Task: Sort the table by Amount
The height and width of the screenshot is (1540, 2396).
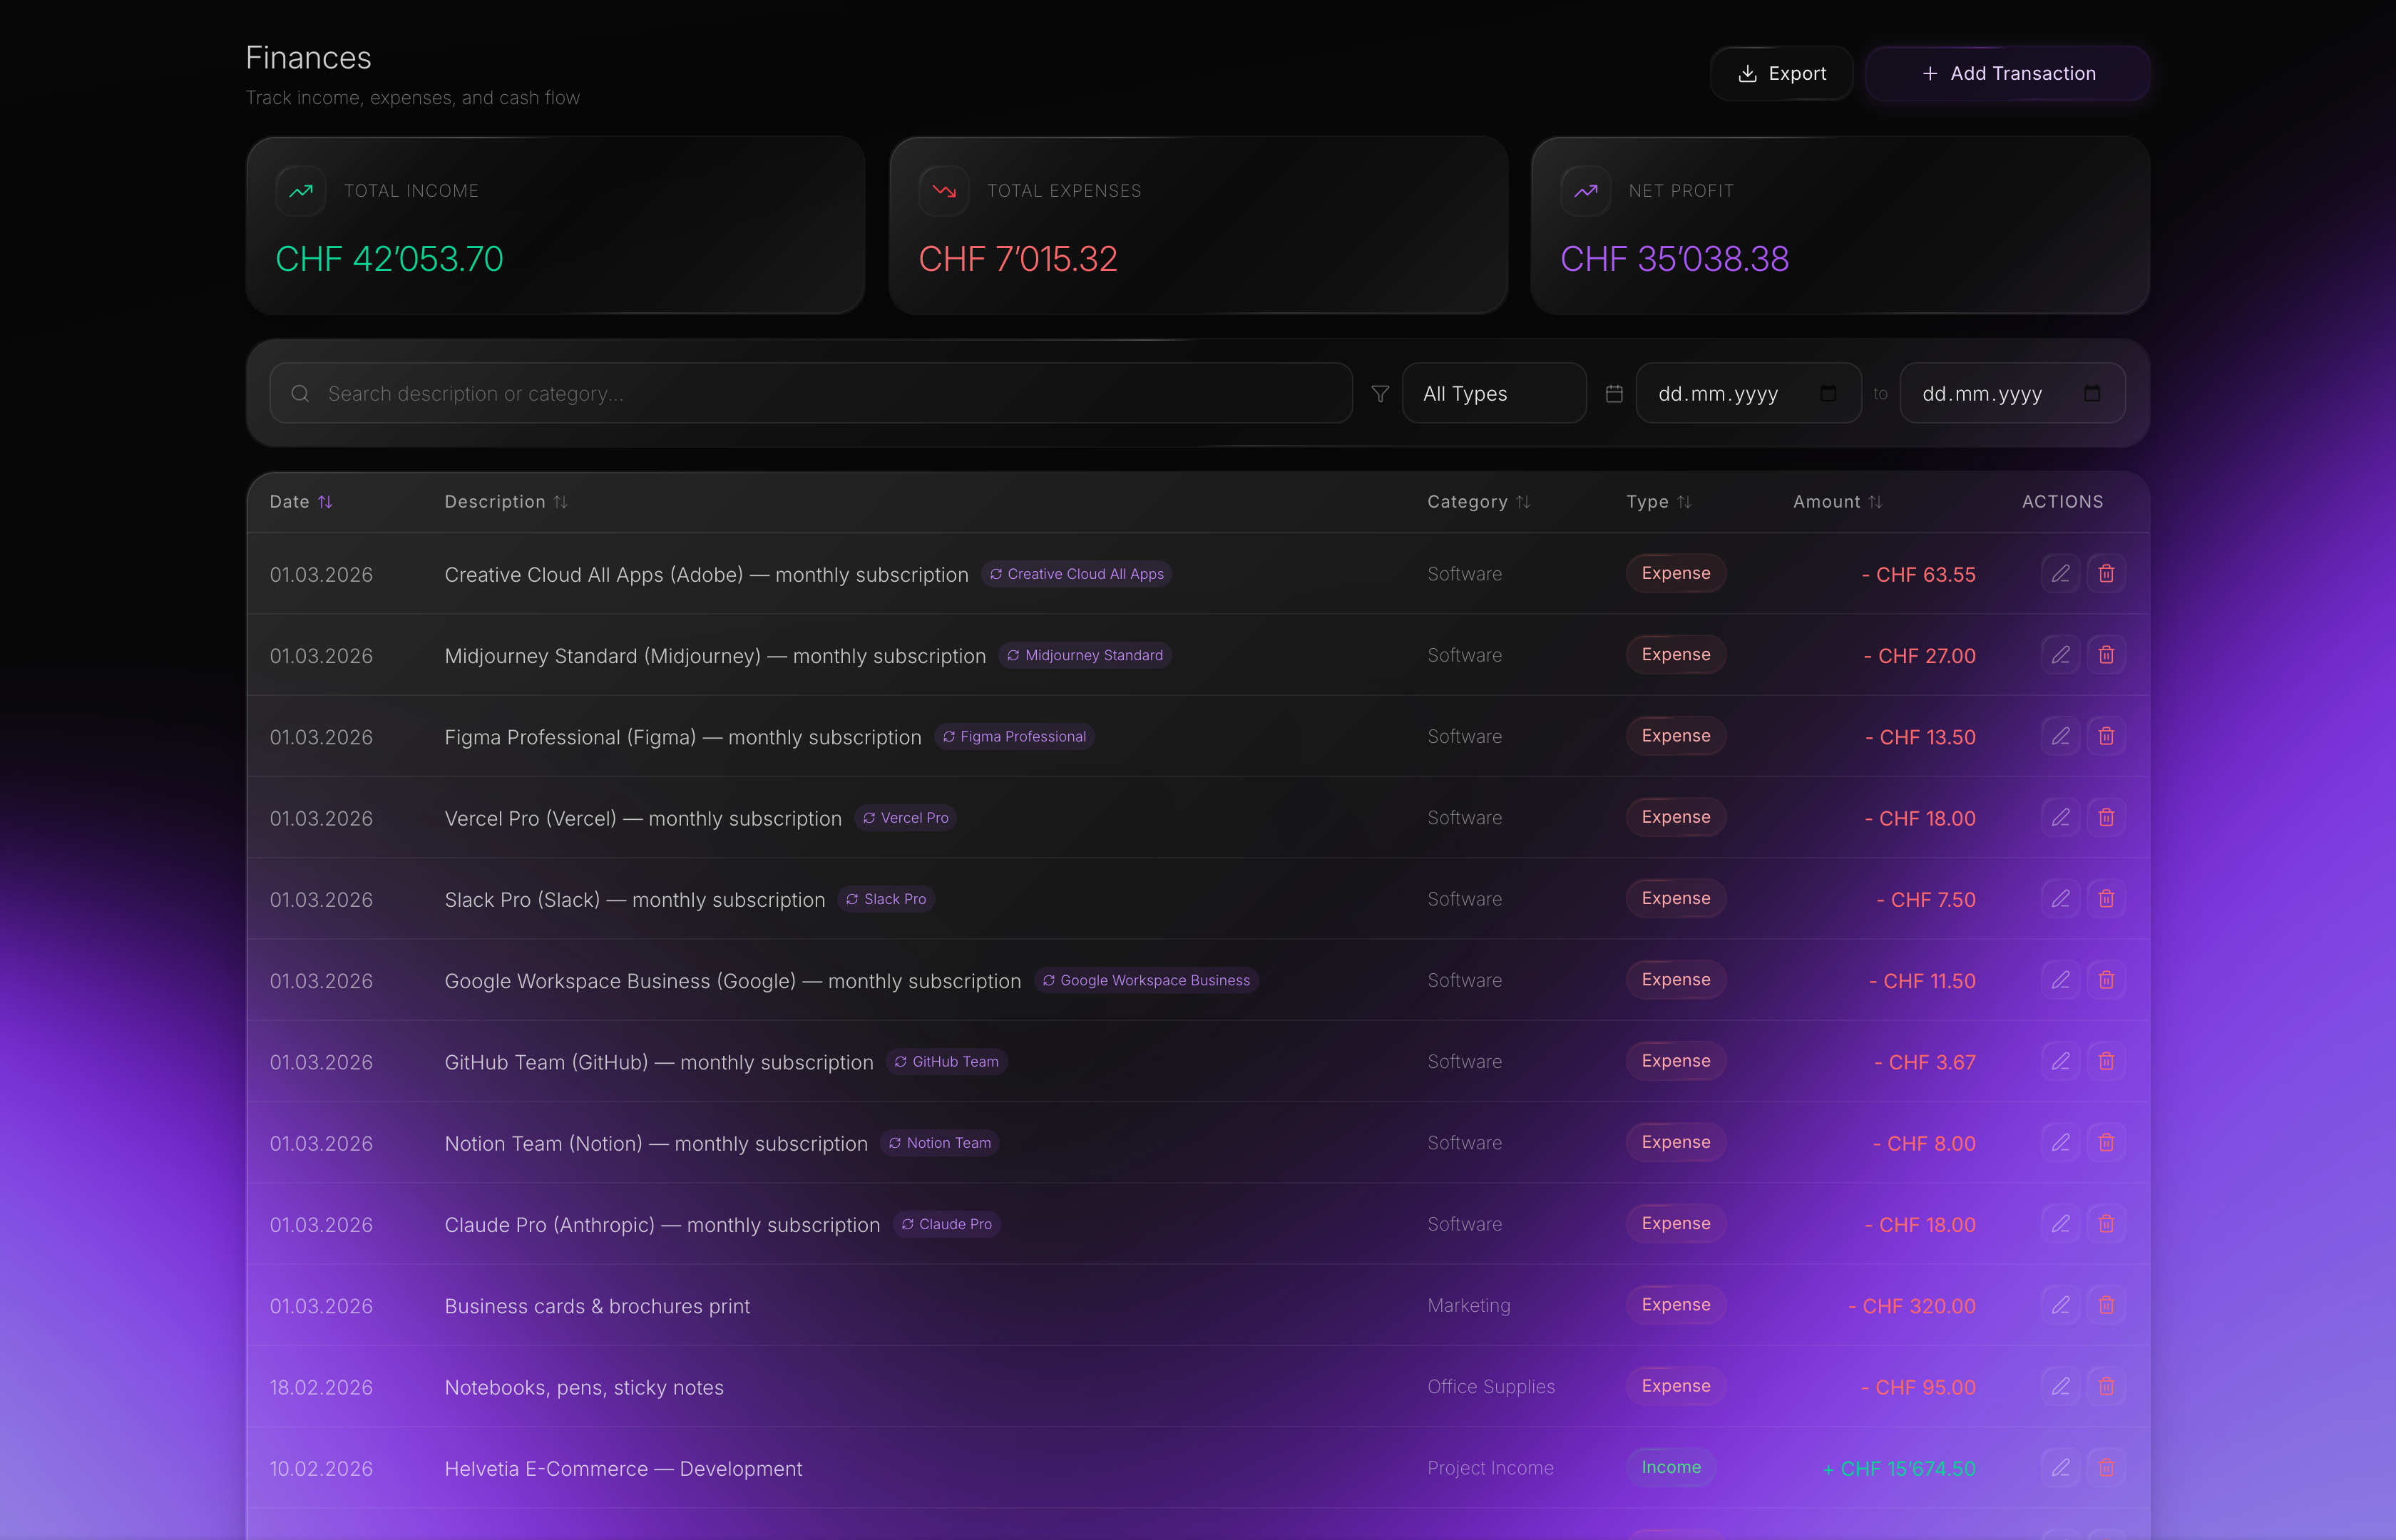Action: (1837, 501)
